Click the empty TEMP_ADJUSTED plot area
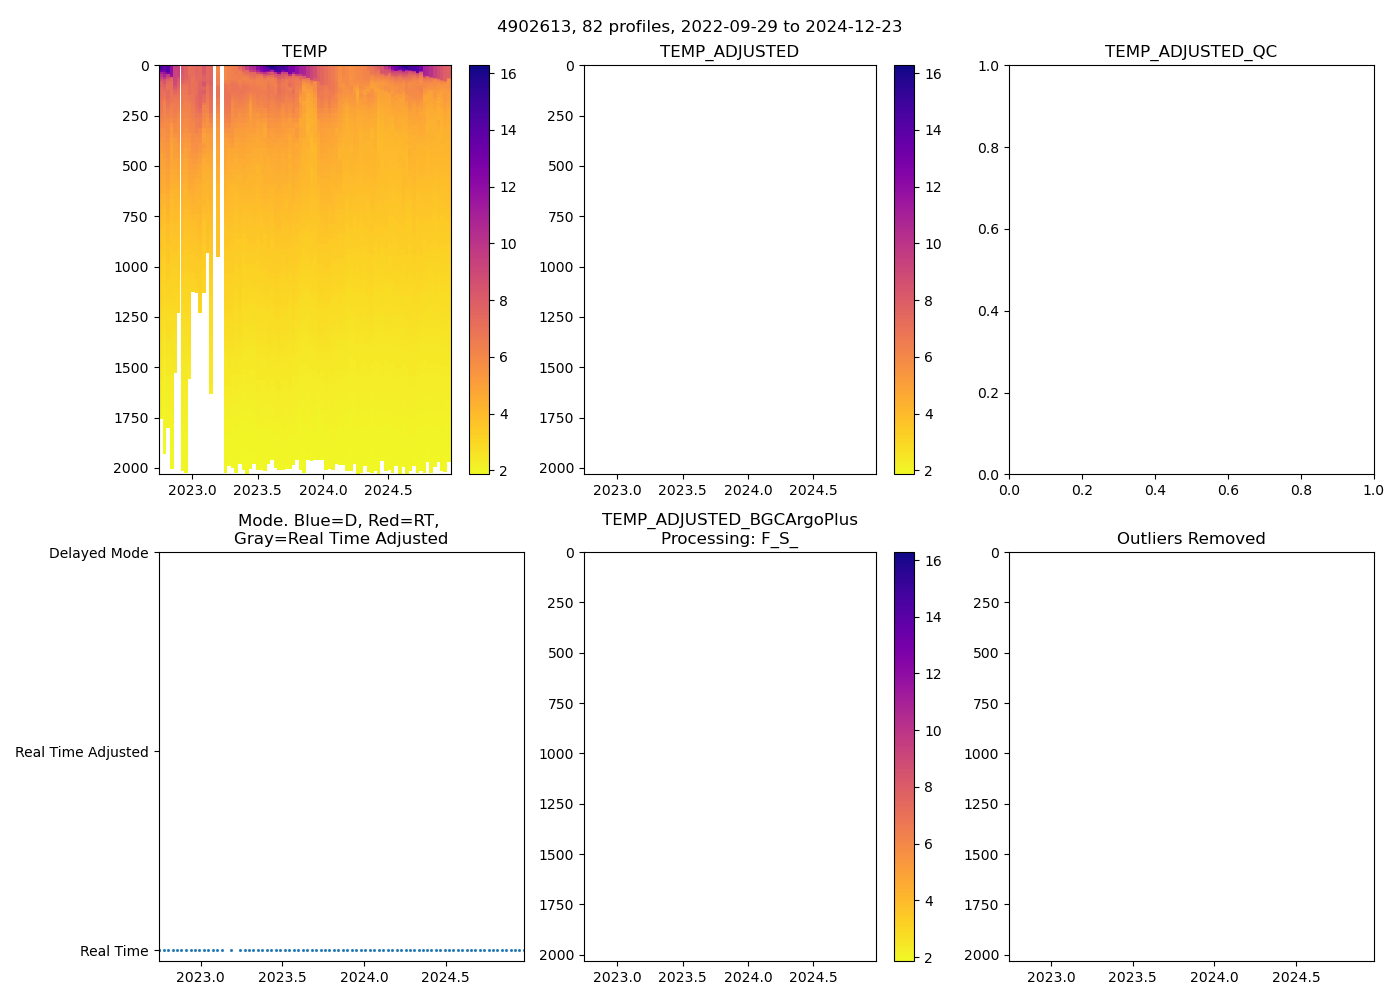The width and height of the screenshot is (1400, 1000). pos(729,270)
